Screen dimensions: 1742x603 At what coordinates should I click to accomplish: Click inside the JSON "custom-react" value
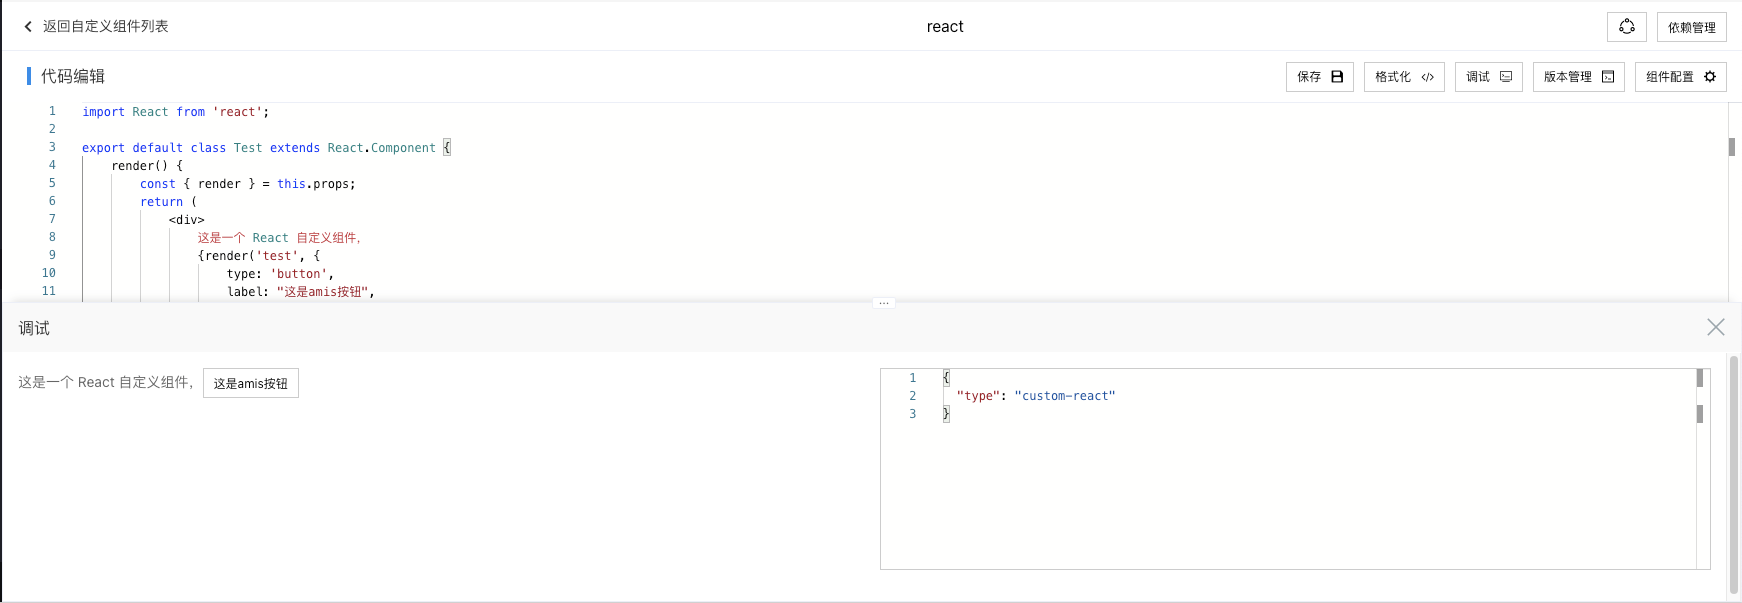tap(1065, 396)
